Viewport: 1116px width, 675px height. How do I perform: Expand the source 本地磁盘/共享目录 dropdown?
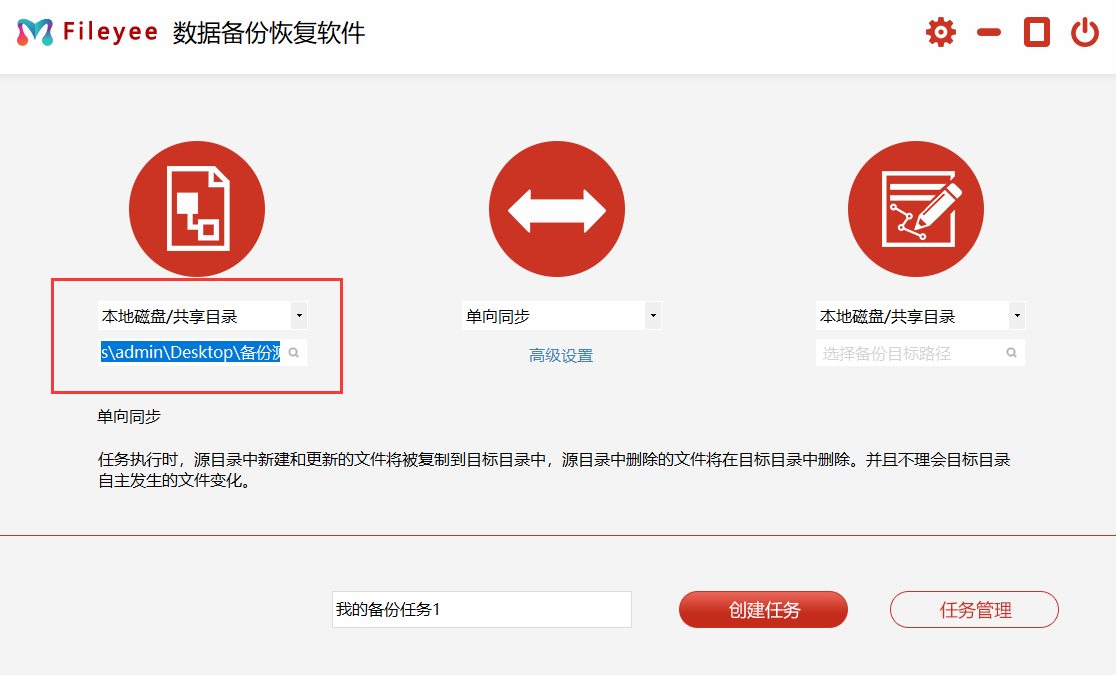[x=298, y=316]
